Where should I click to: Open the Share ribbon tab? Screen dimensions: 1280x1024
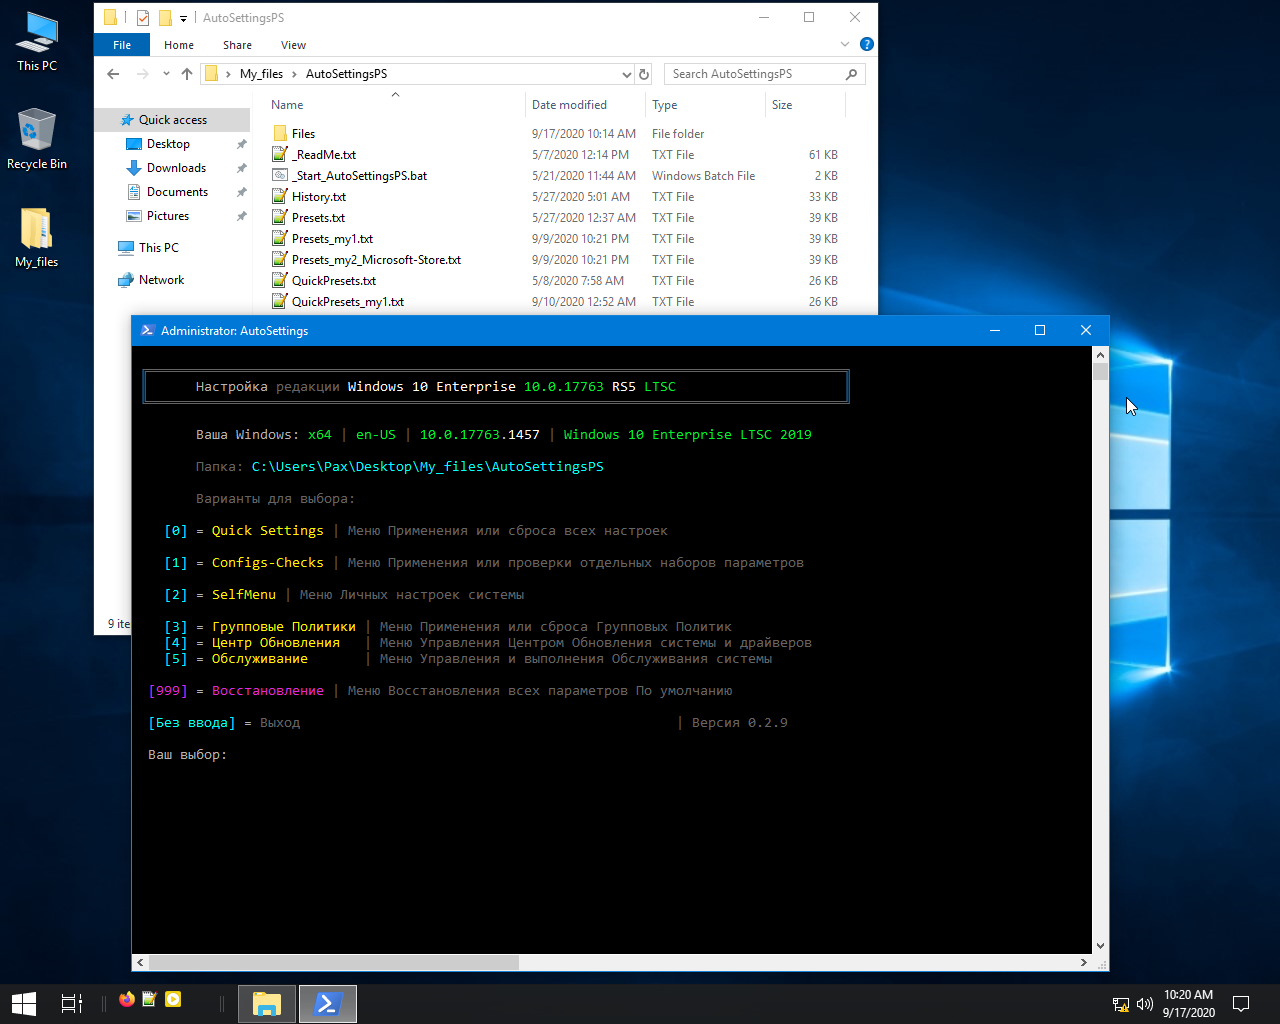(237, 45)
